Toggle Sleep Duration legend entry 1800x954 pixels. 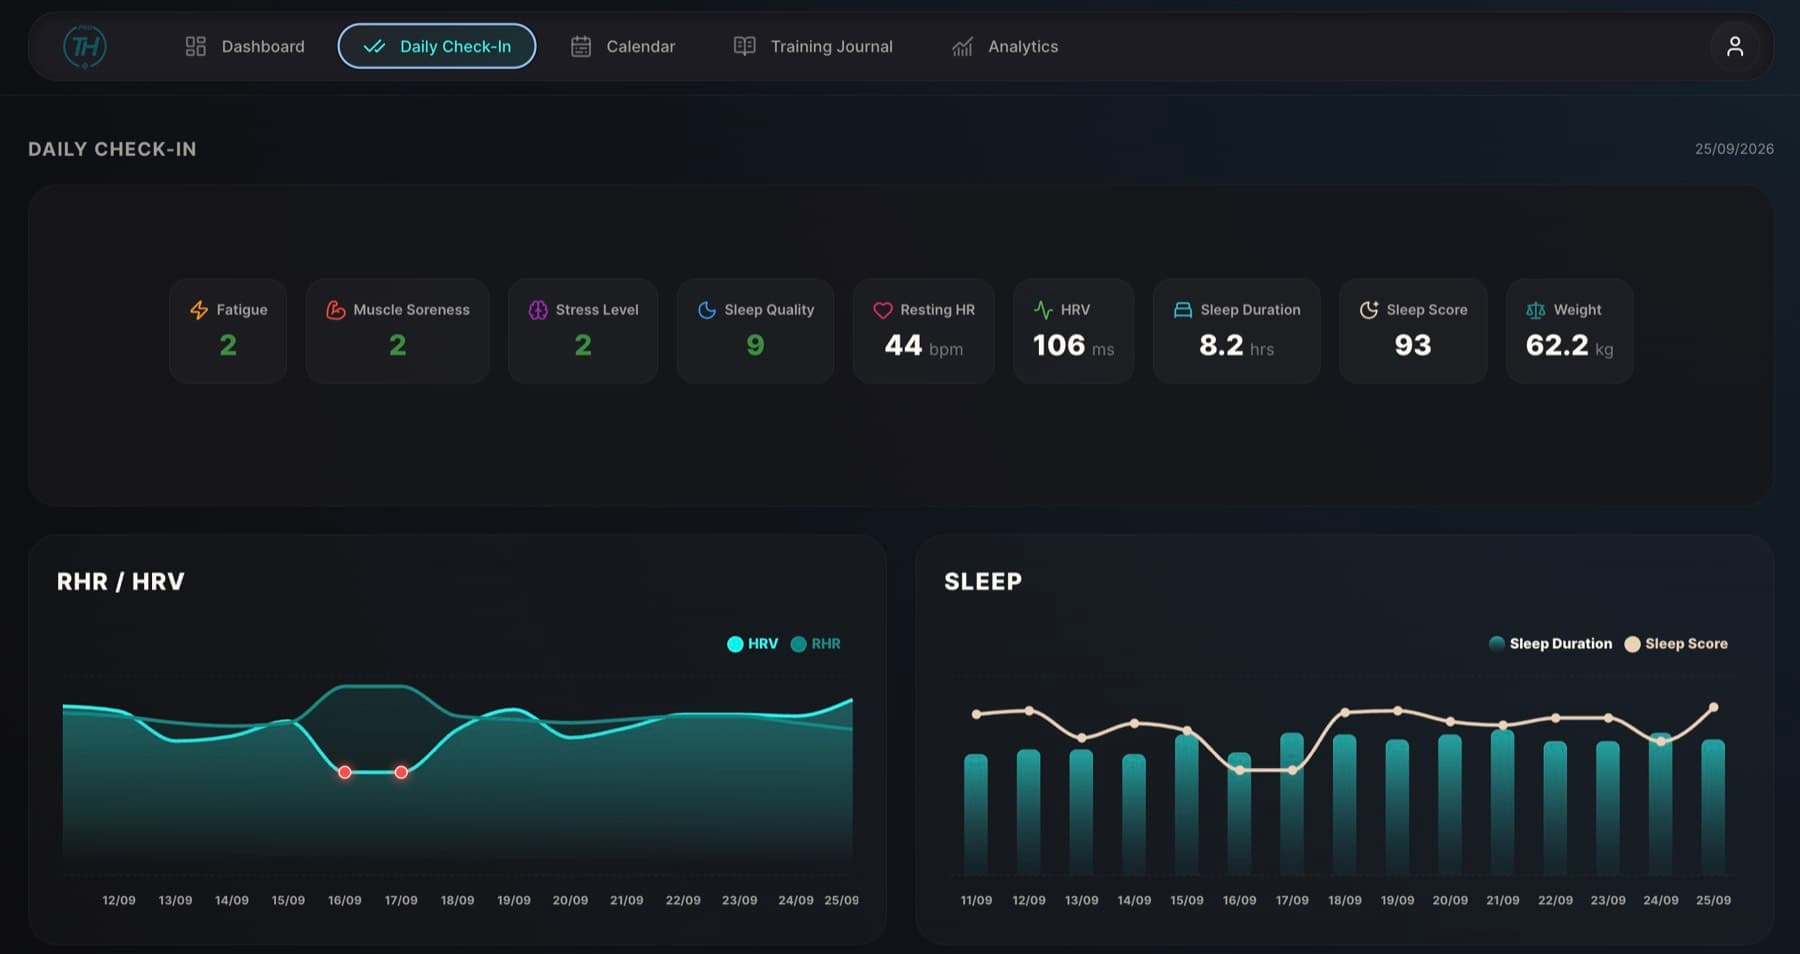tap(1550, 644)
